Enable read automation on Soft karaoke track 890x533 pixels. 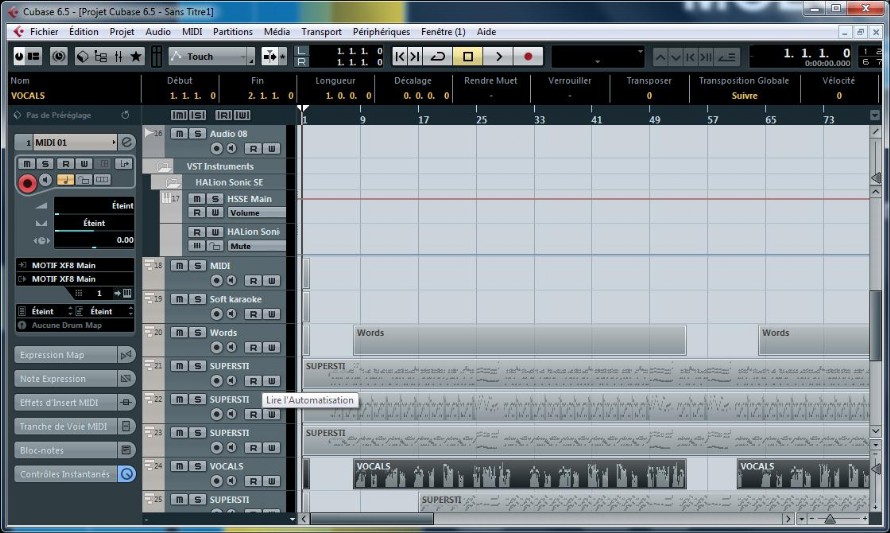(x=253, y=314)
